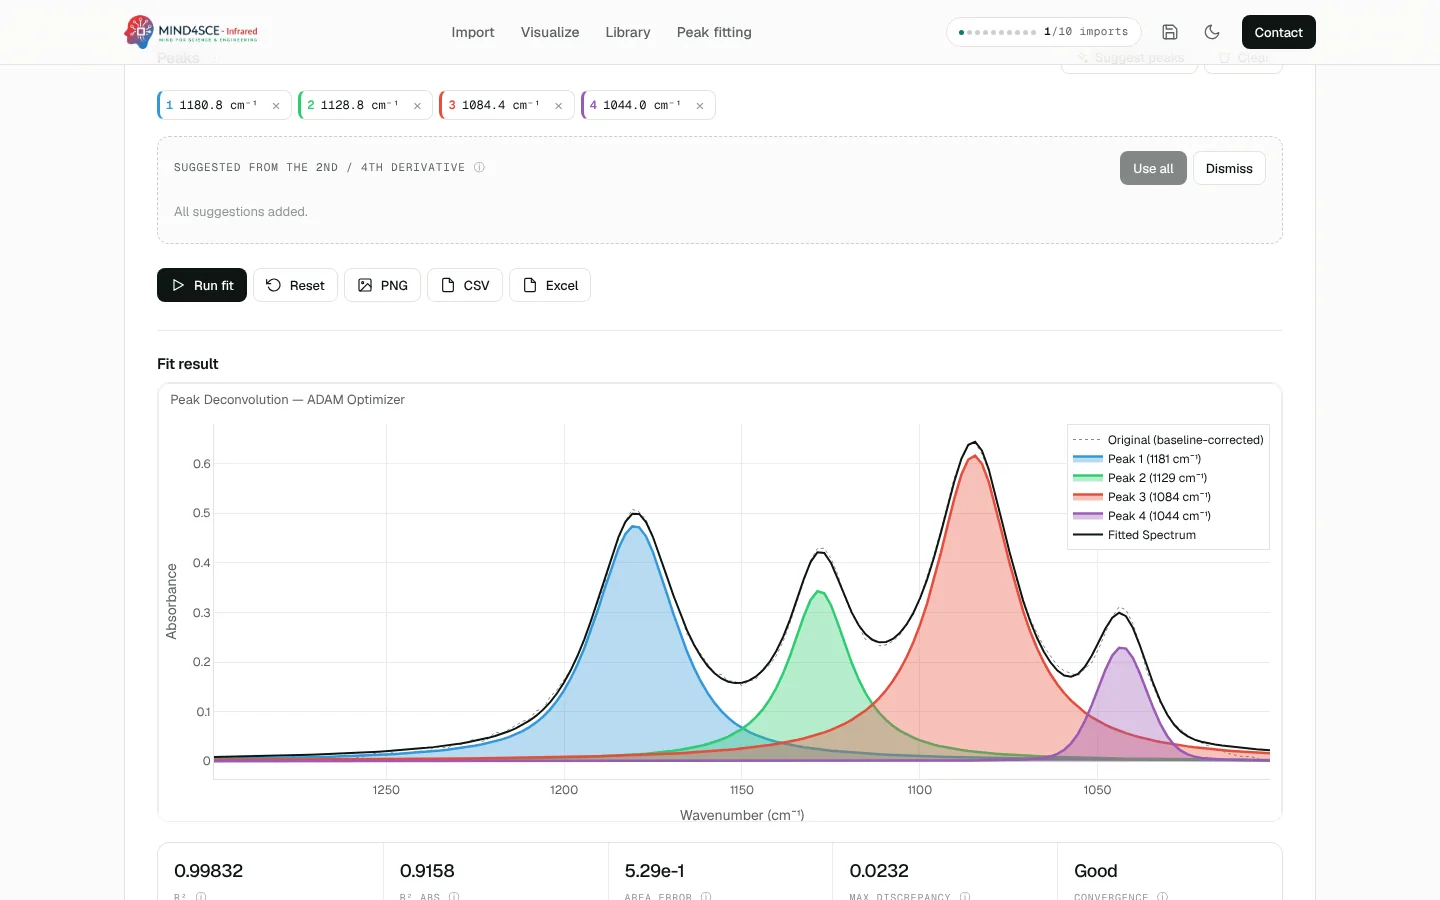Screen dimensions: 1440x900
Task: Remove peak 3 at 1084.4 cm⁻¹
Action: click(x=558, y=106)
